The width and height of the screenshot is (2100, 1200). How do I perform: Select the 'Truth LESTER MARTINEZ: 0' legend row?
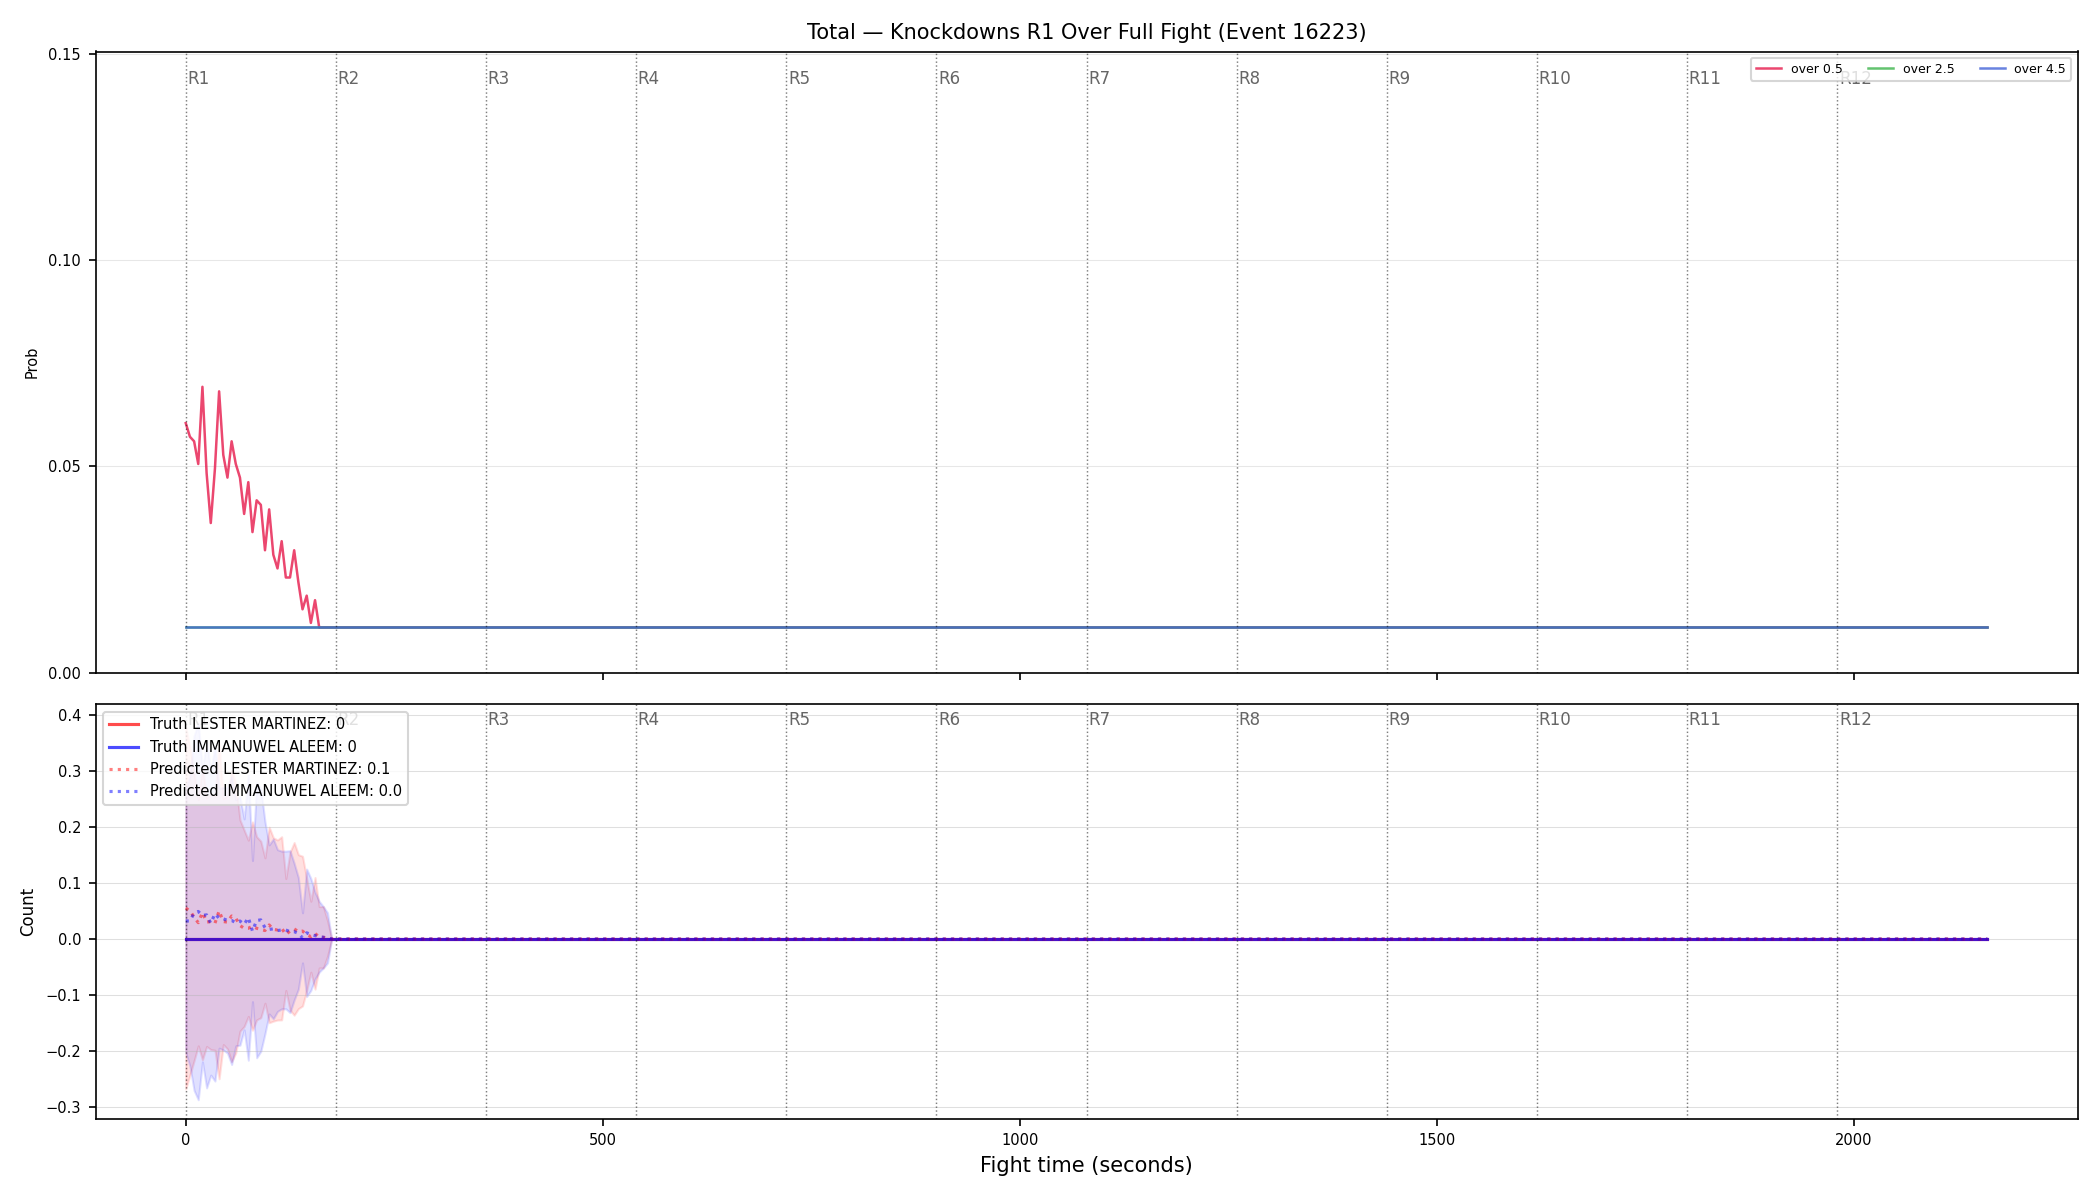(x=226, y=724)
